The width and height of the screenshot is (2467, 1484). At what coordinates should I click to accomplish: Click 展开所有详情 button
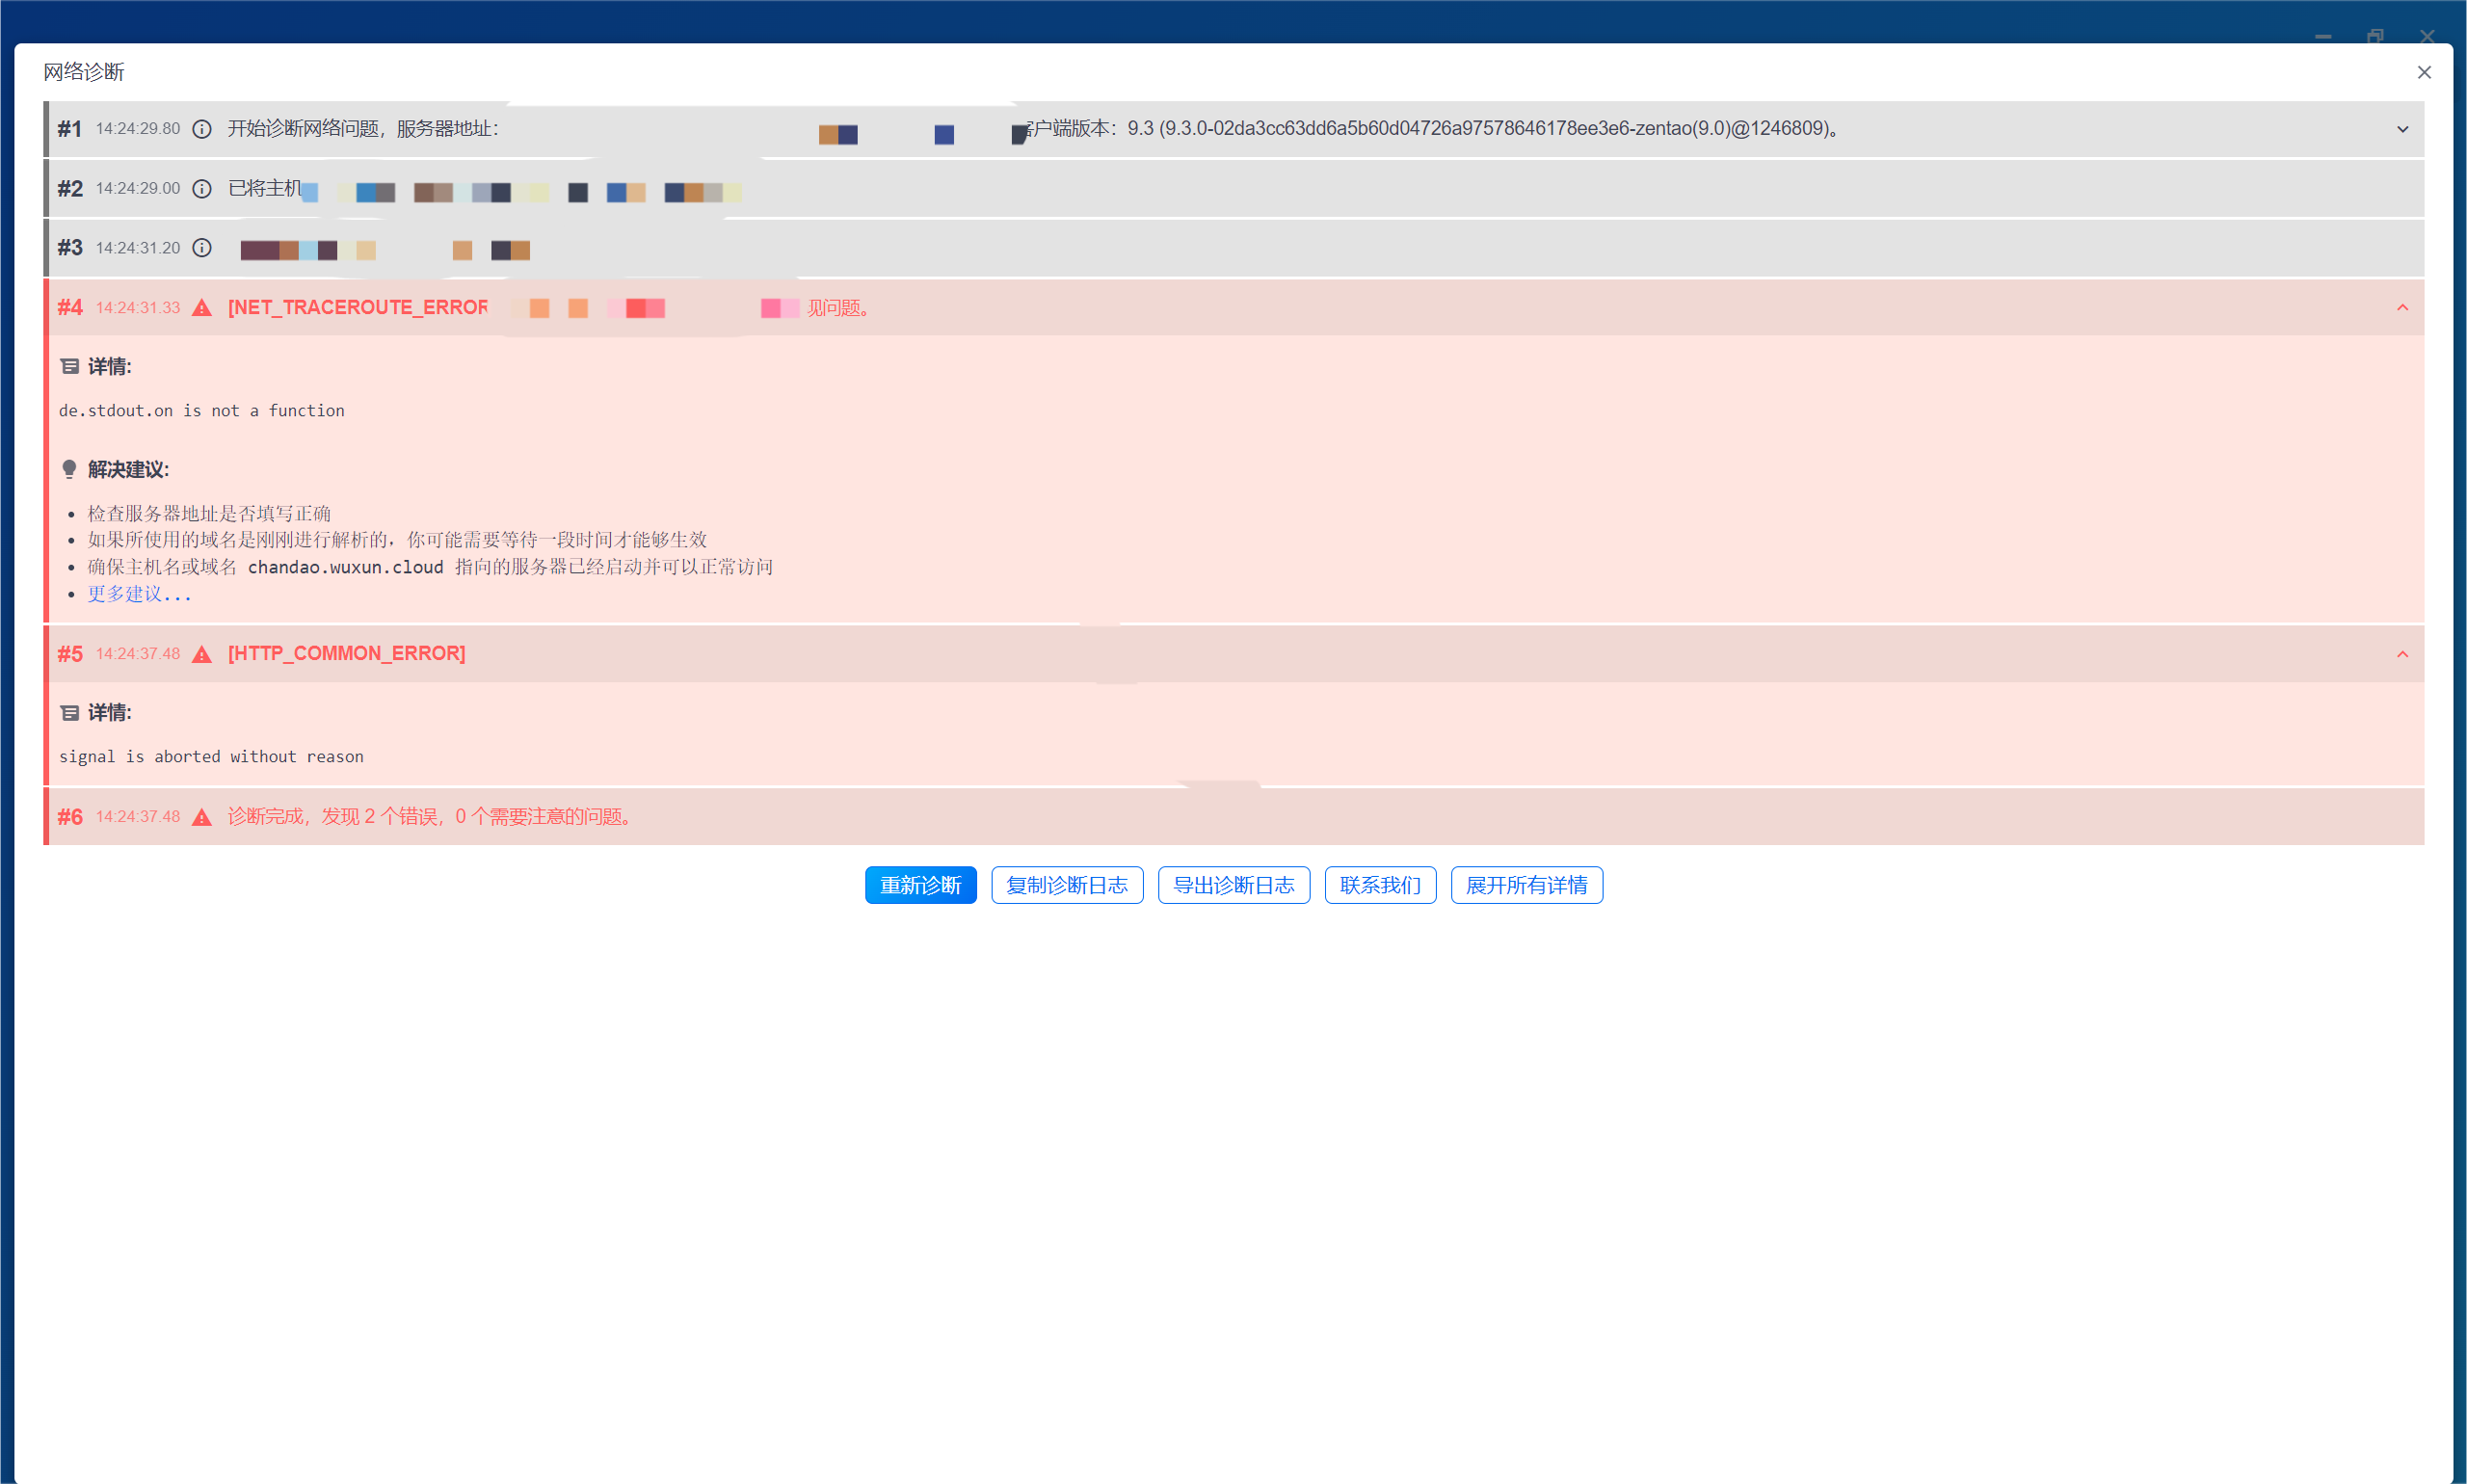coord(1526,885)
